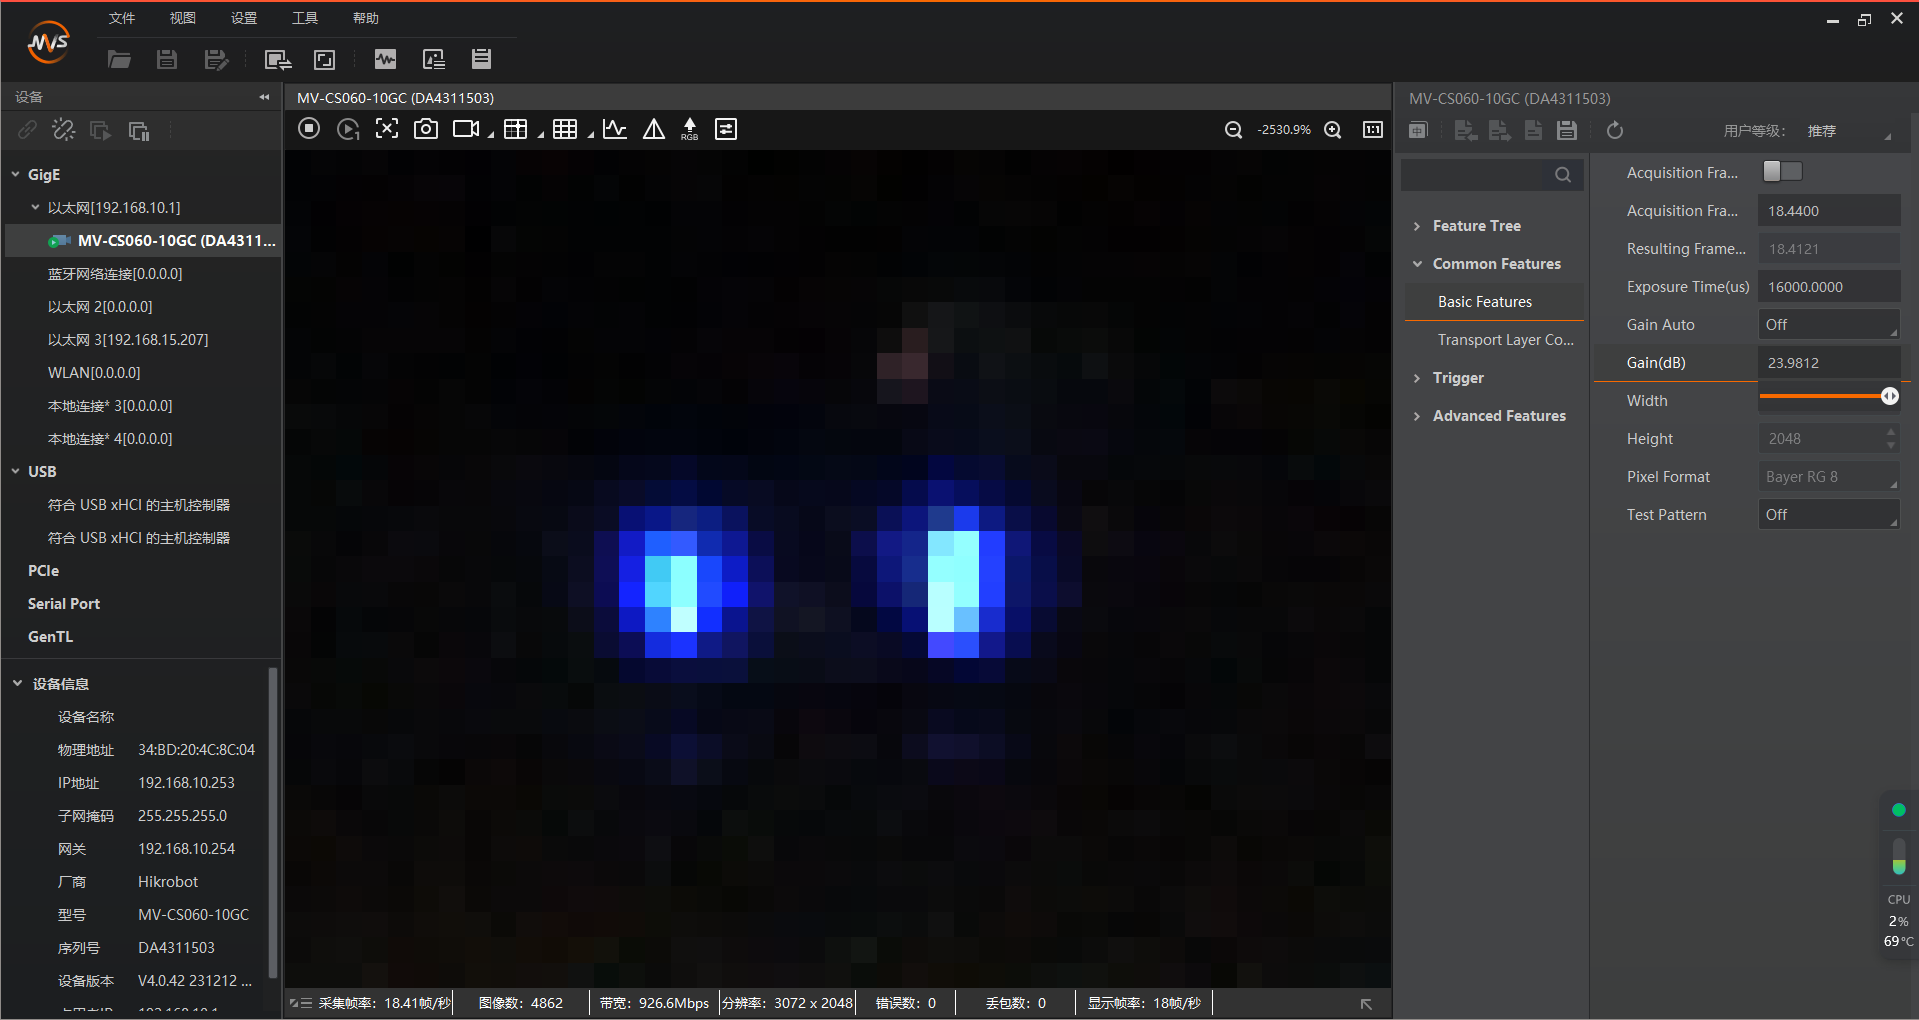Viewport: 1919px width, 1020px height.
Task: Click the Gain slider handle
Action: (1889, 397)
